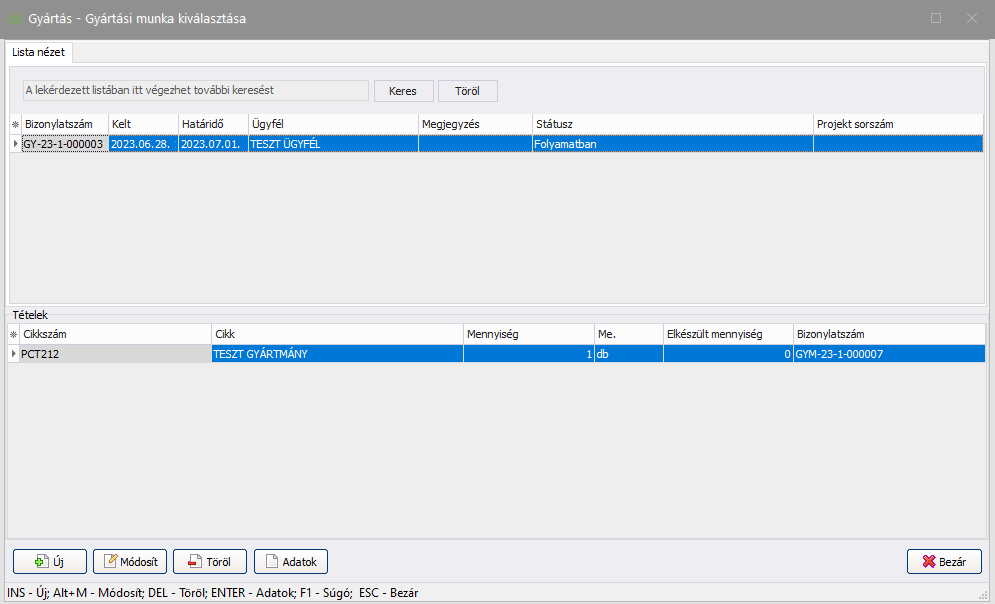Viewport: 995px width, 604px height.
Task: Sort by Határidő column header
Action: (x=212, y=124)
